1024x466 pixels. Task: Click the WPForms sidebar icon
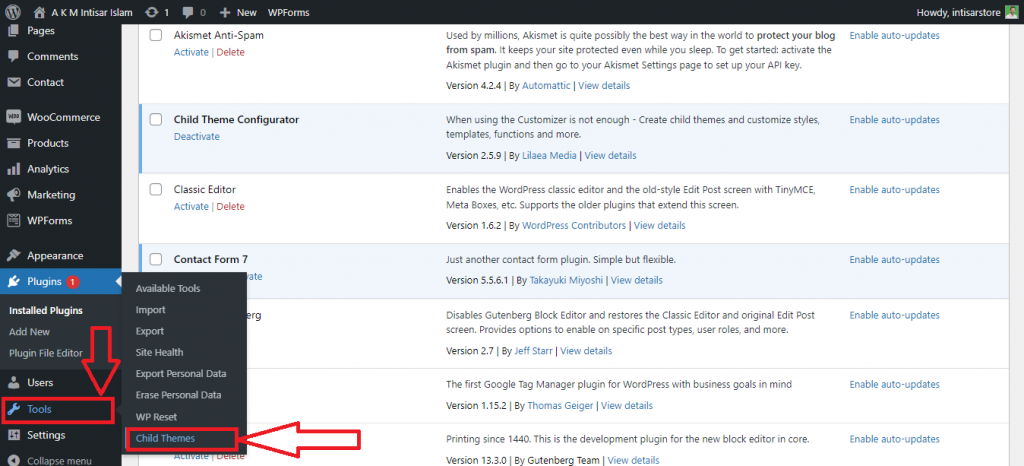14,221
